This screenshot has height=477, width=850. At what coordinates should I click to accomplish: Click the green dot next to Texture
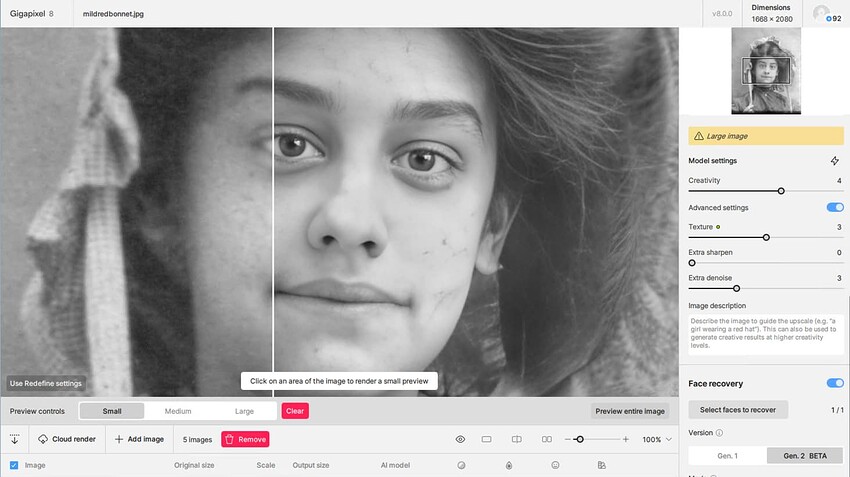click(x=718, y=227)
